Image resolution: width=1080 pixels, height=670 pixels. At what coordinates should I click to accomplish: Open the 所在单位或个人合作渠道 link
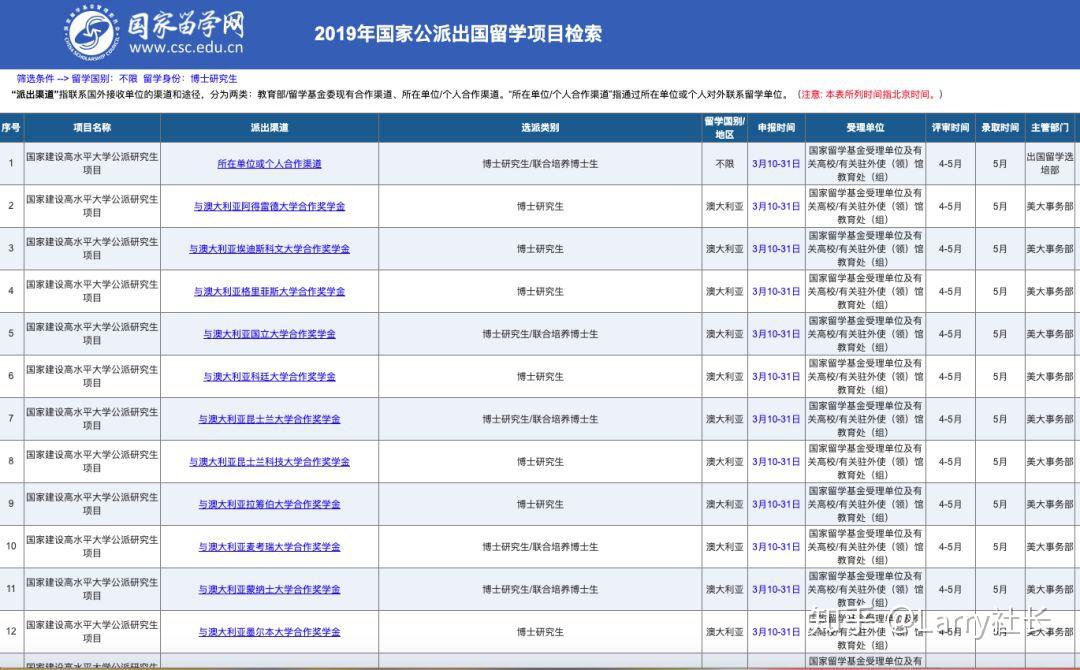coord(269,164)
